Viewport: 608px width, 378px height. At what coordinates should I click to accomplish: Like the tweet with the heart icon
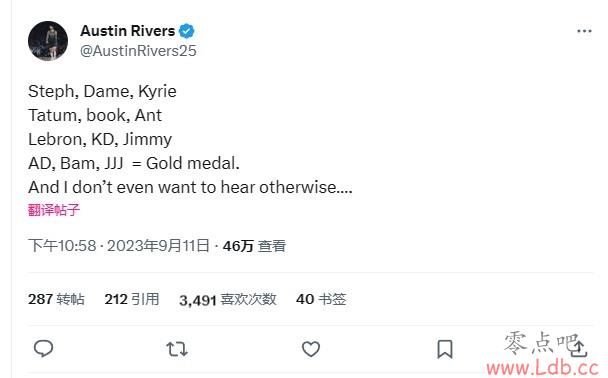click(x=311, y=349)
